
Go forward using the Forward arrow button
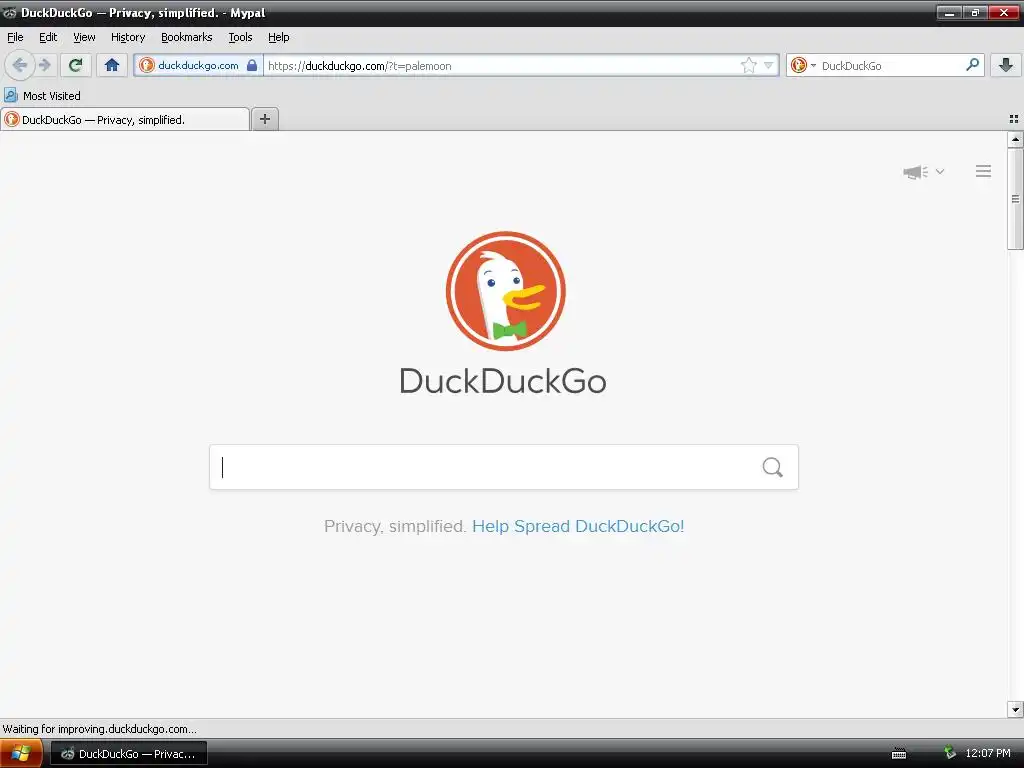click(x=44, y=65)
